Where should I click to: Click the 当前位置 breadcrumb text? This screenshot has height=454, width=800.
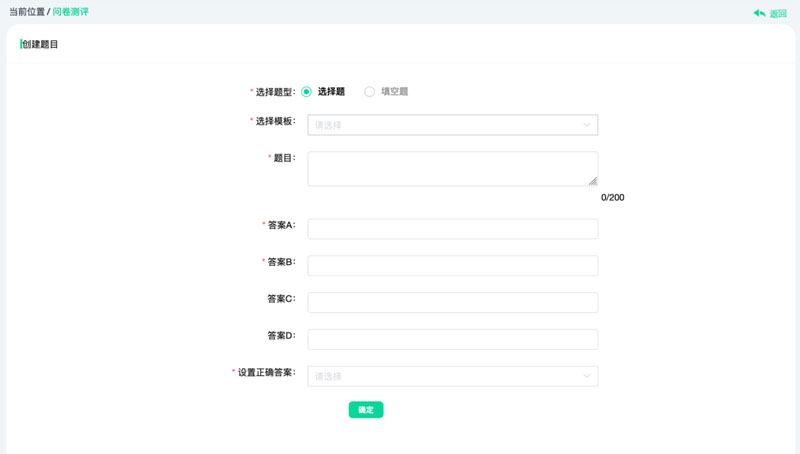point(26,12)
